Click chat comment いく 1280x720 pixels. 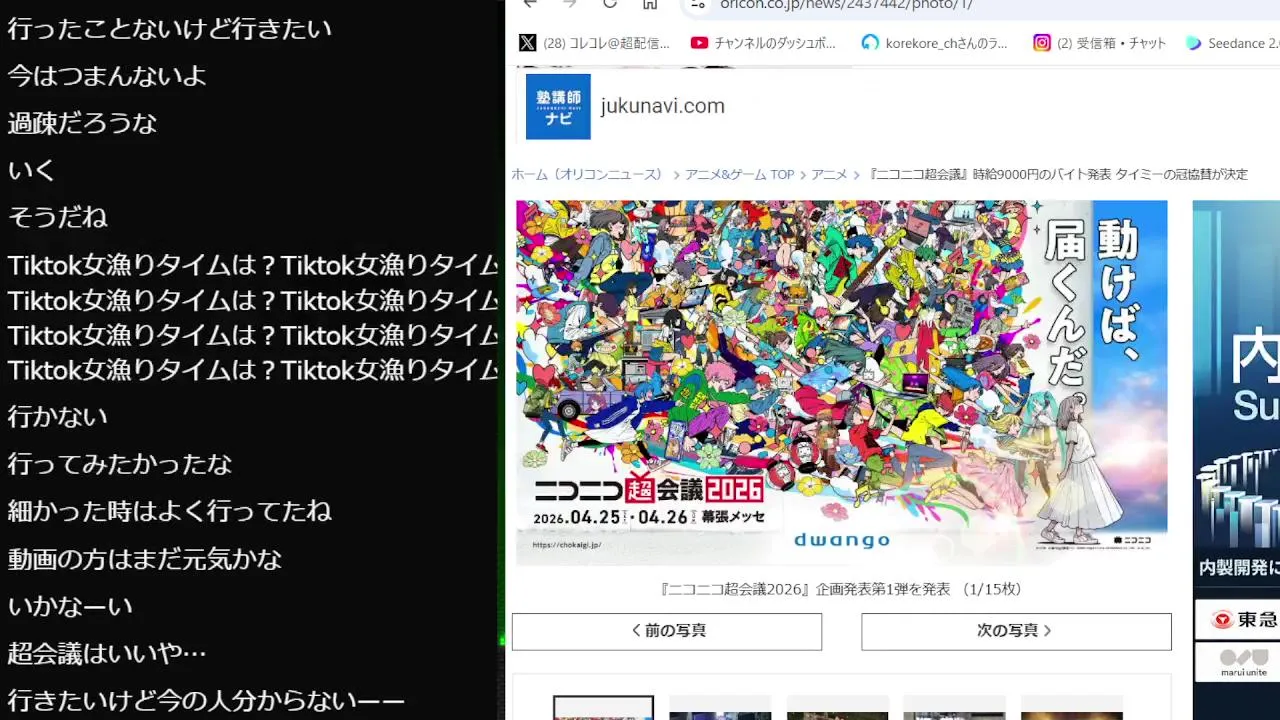click(31, 170)
